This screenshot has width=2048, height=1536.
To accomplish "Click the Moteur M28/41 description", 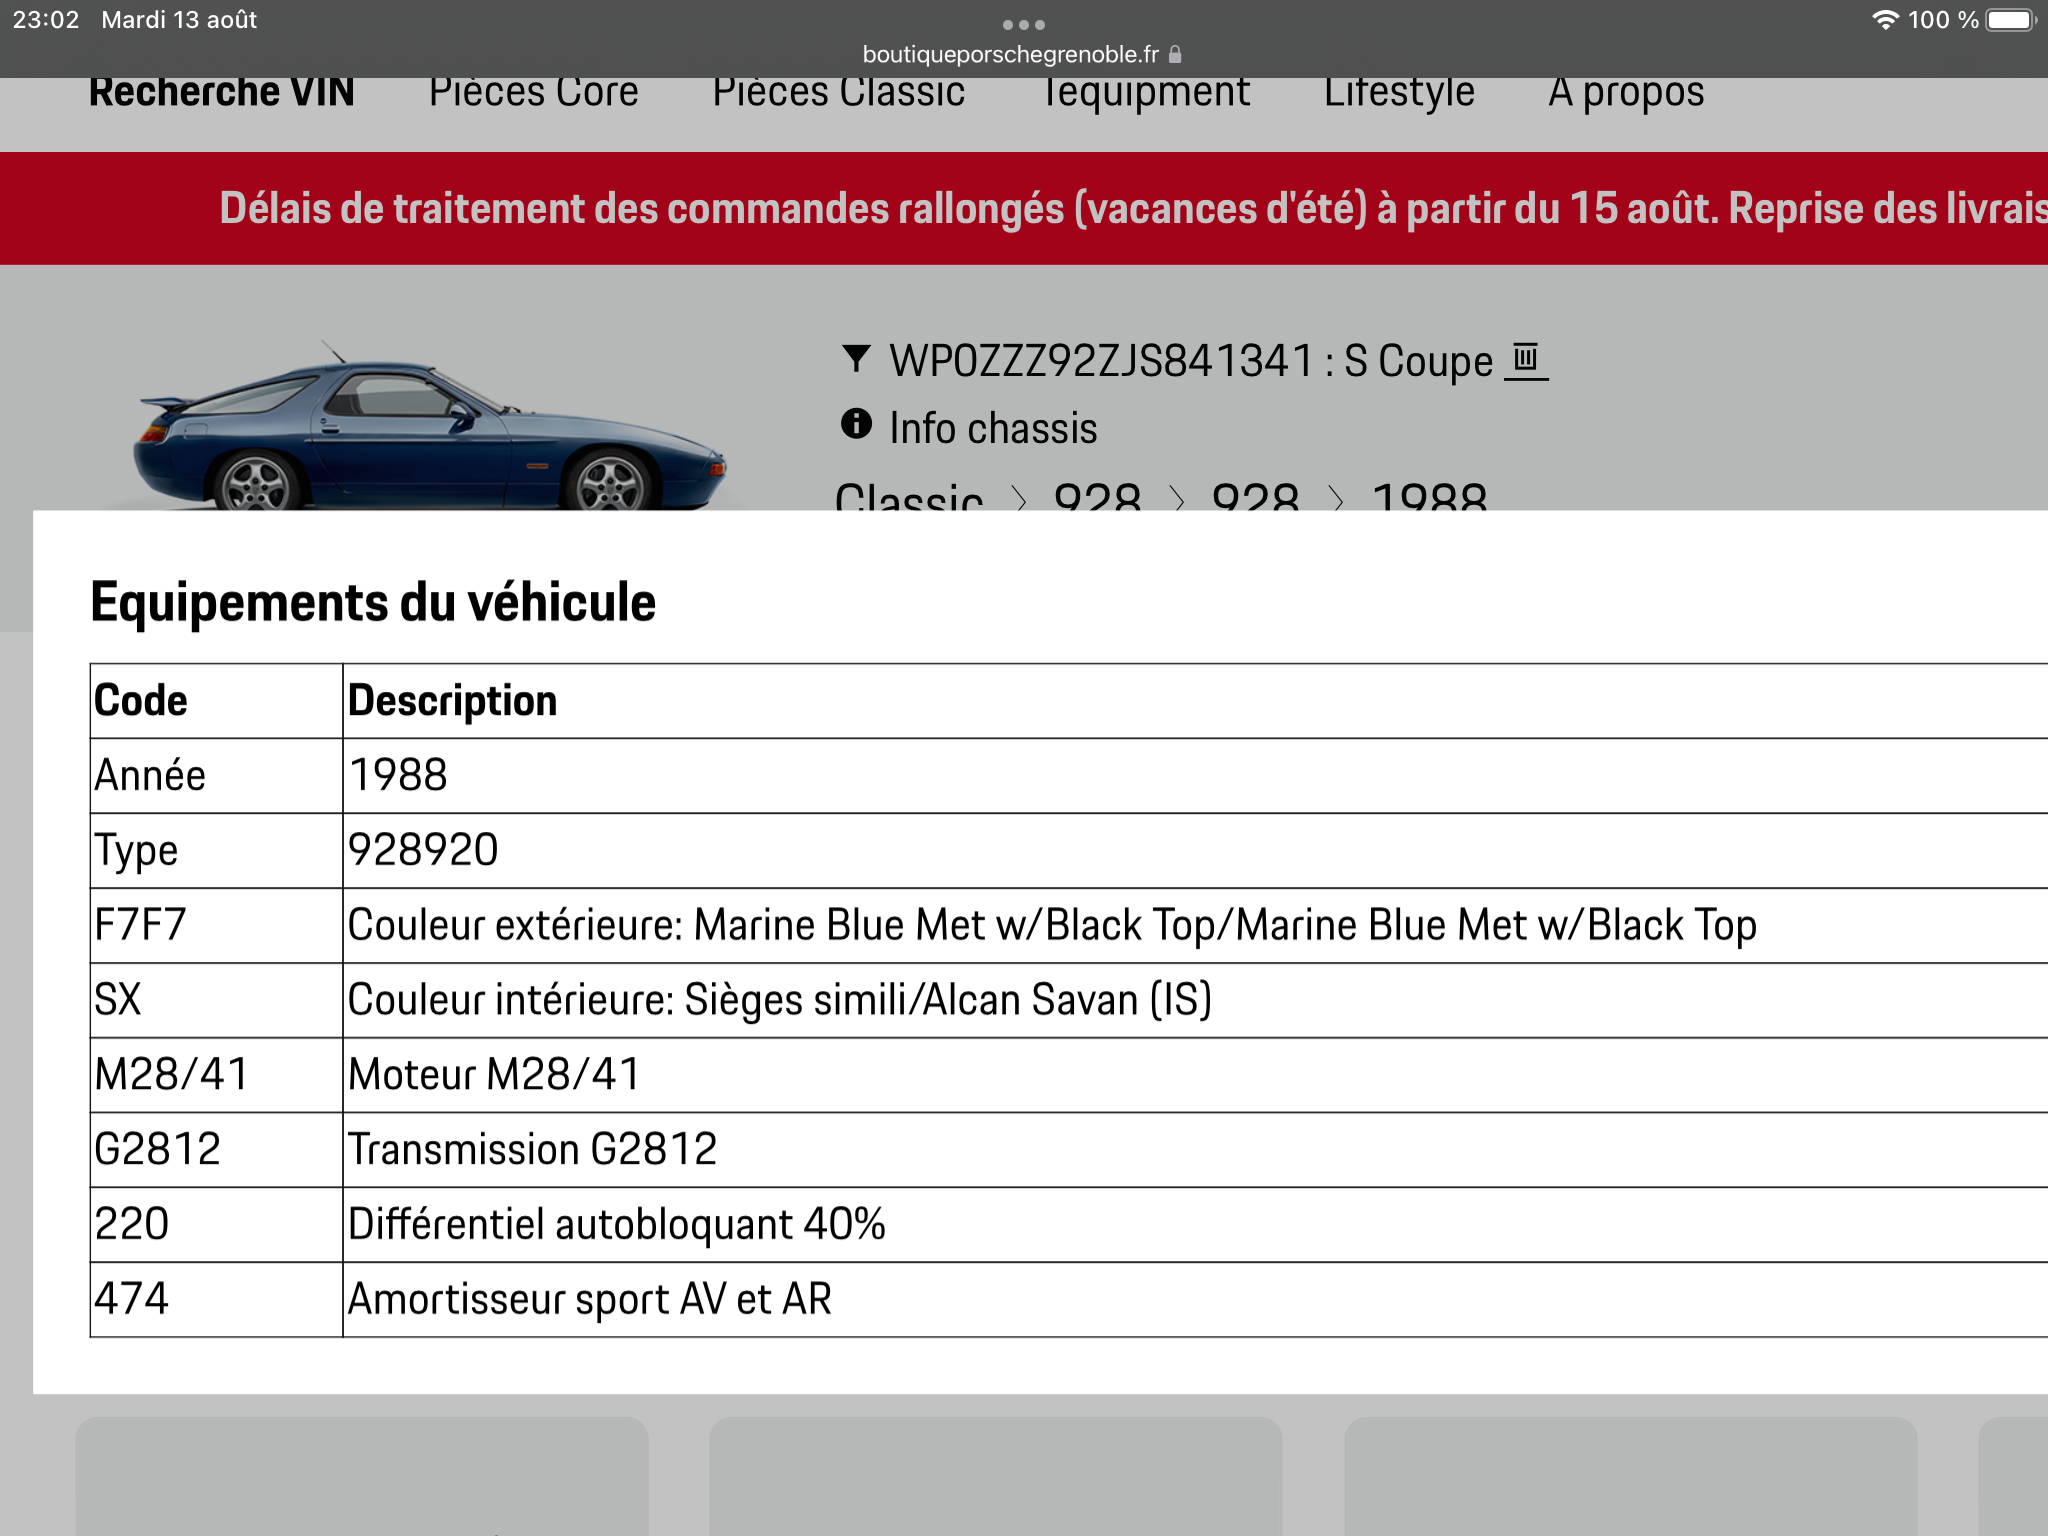I will [x=494, y=1075].
